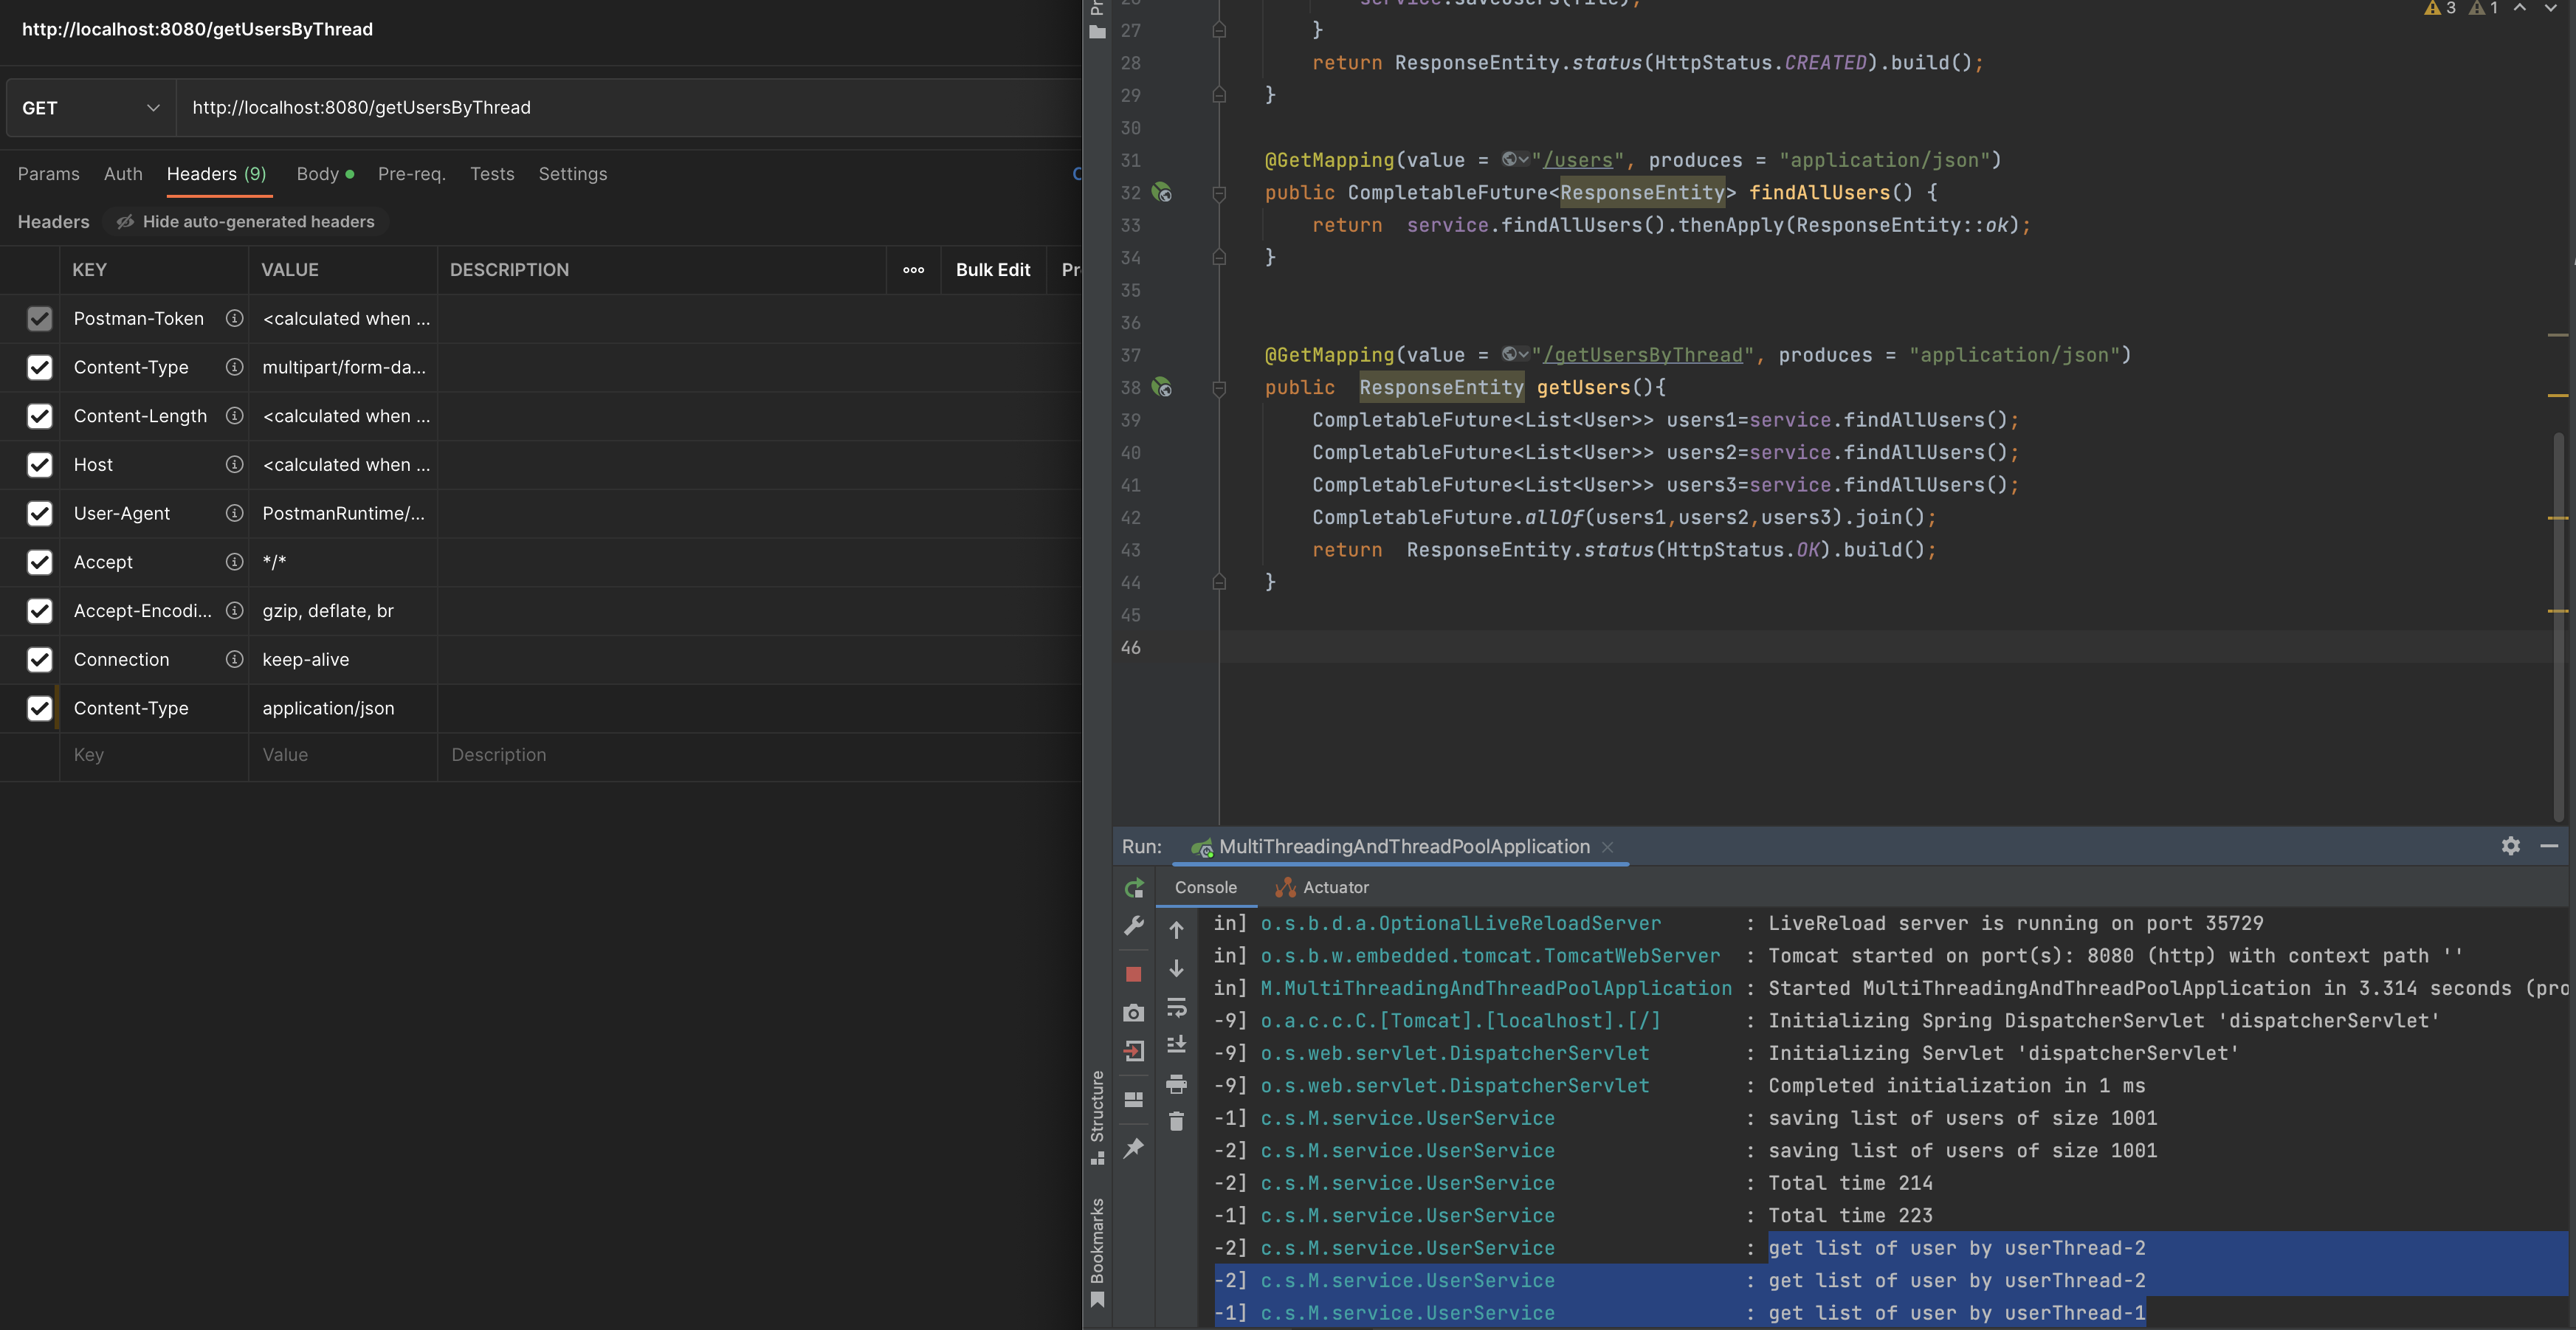Collapse the findAllUsers method at line 32
2576x1330 pixels.
click(x=1220, y=192)
